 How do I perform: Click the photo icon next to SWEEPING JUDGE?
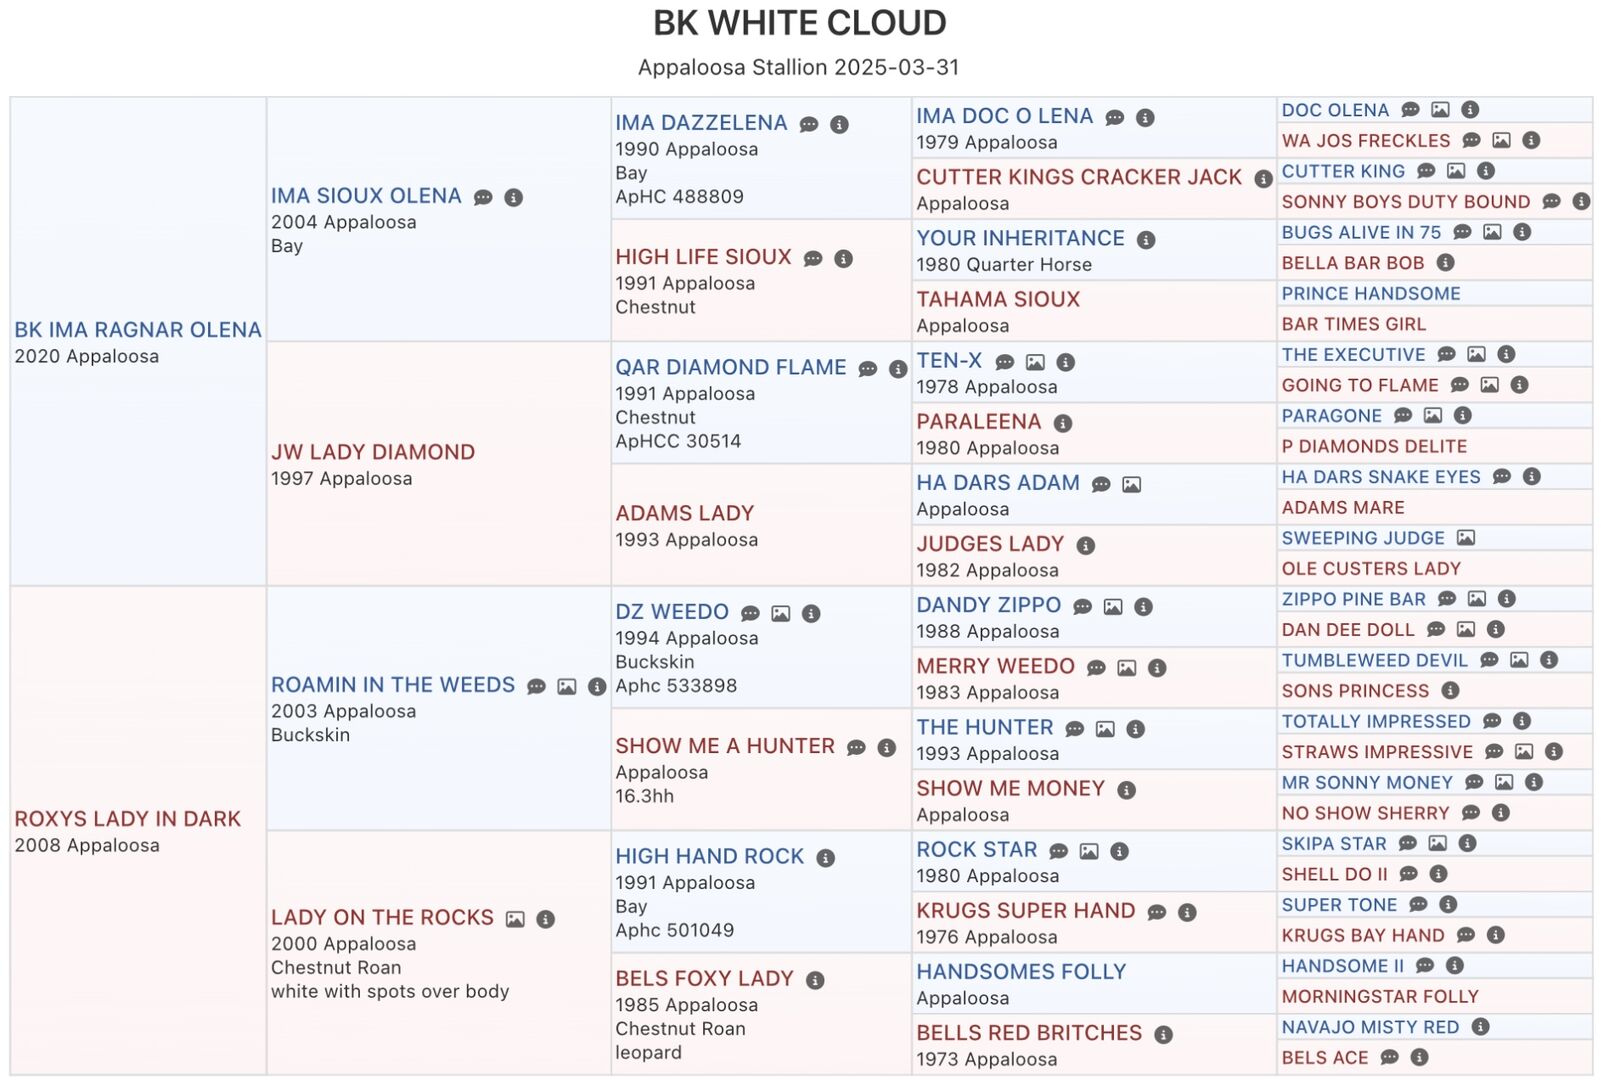[x=1466, y=538]
